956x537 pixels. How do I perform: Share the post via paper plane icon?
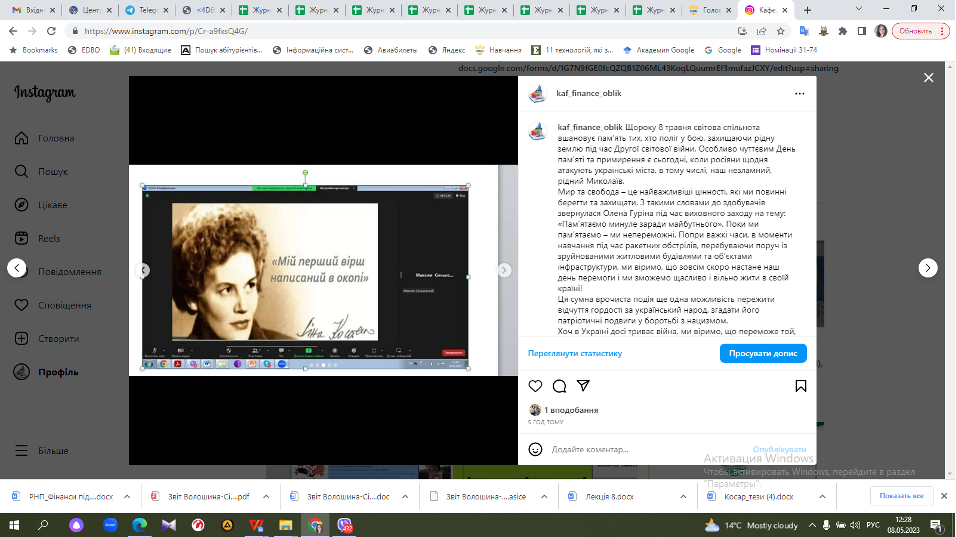tap(584, 386)
